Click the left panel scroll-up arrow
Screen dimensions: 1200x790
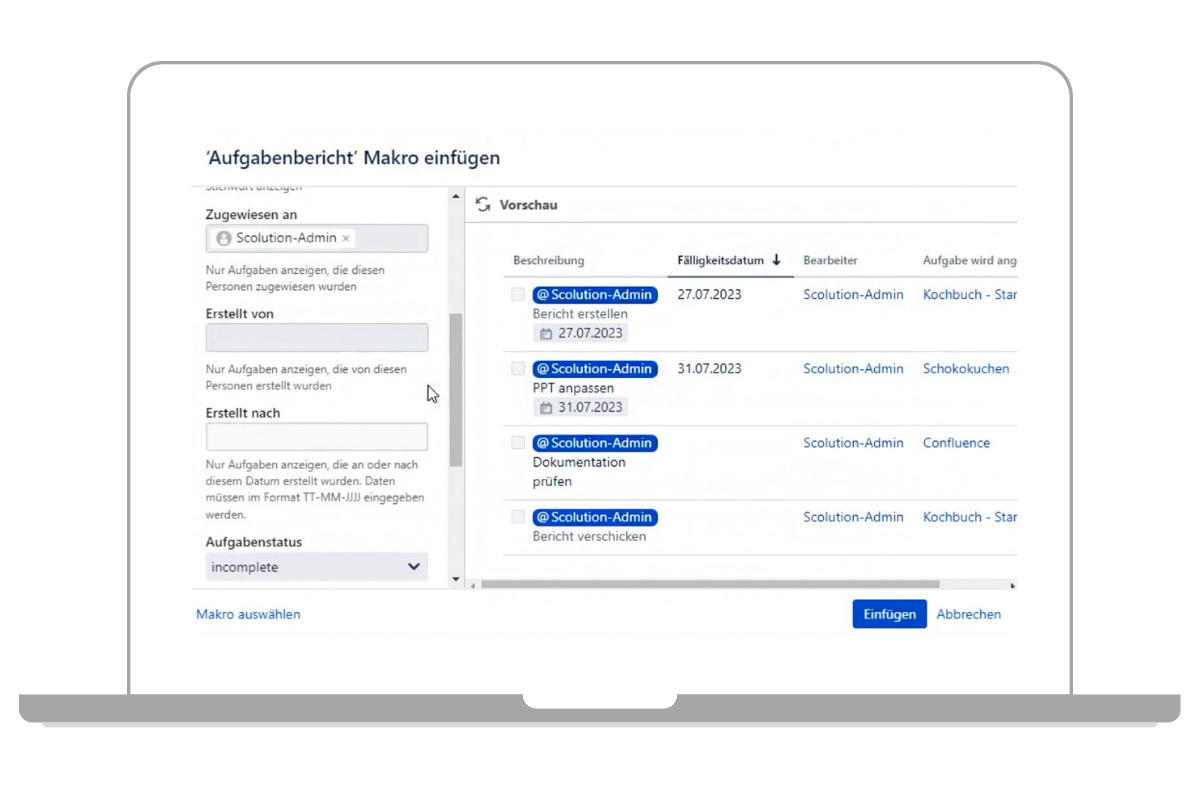pyautogui.click(x=456, y=197)
